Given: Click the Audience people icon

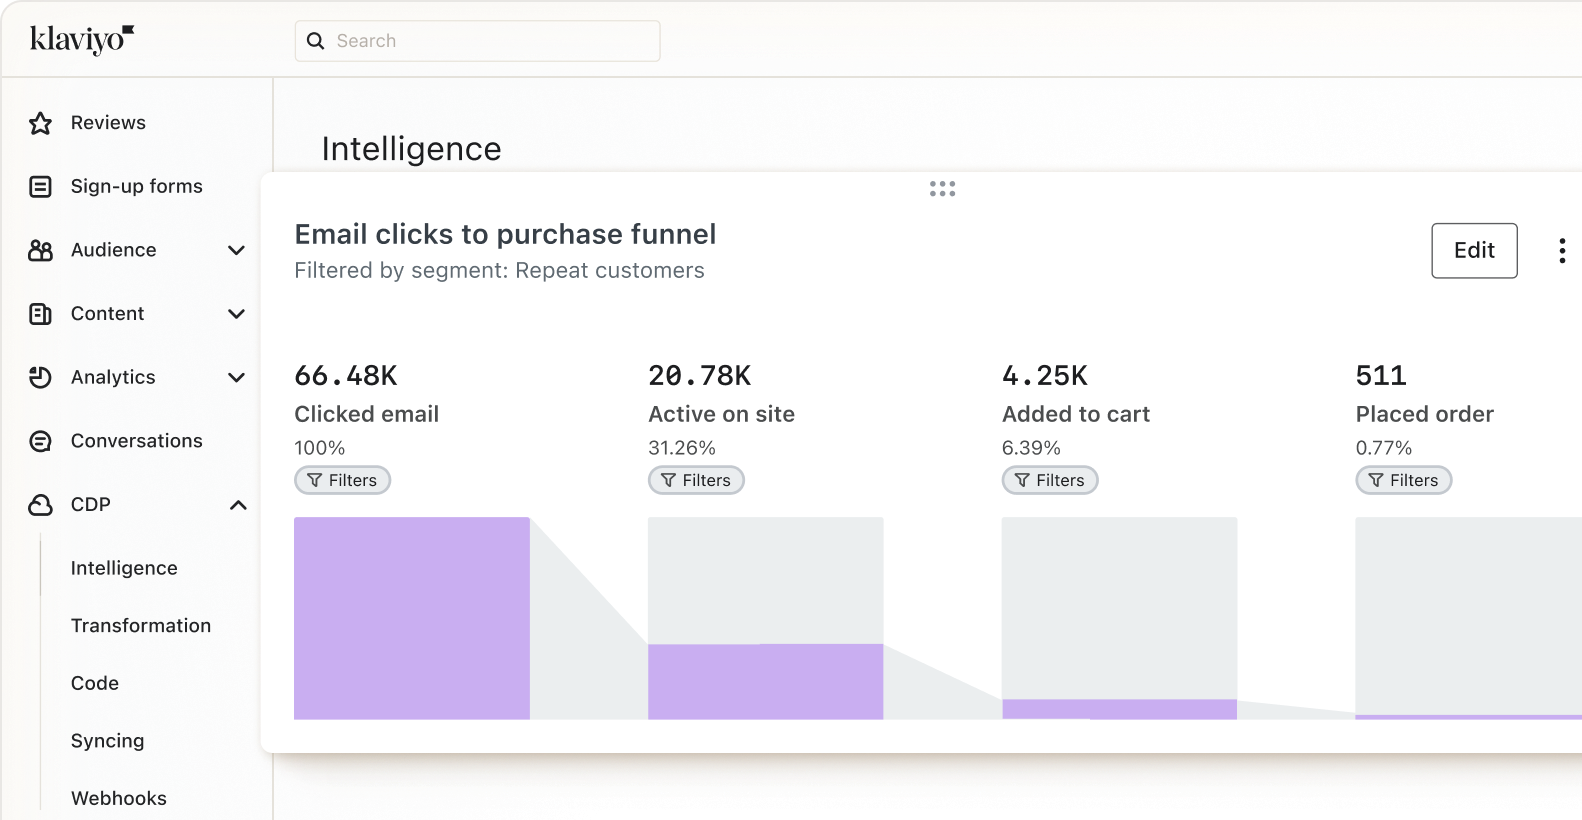Looking at the screenshot, I should coord(40,250).
